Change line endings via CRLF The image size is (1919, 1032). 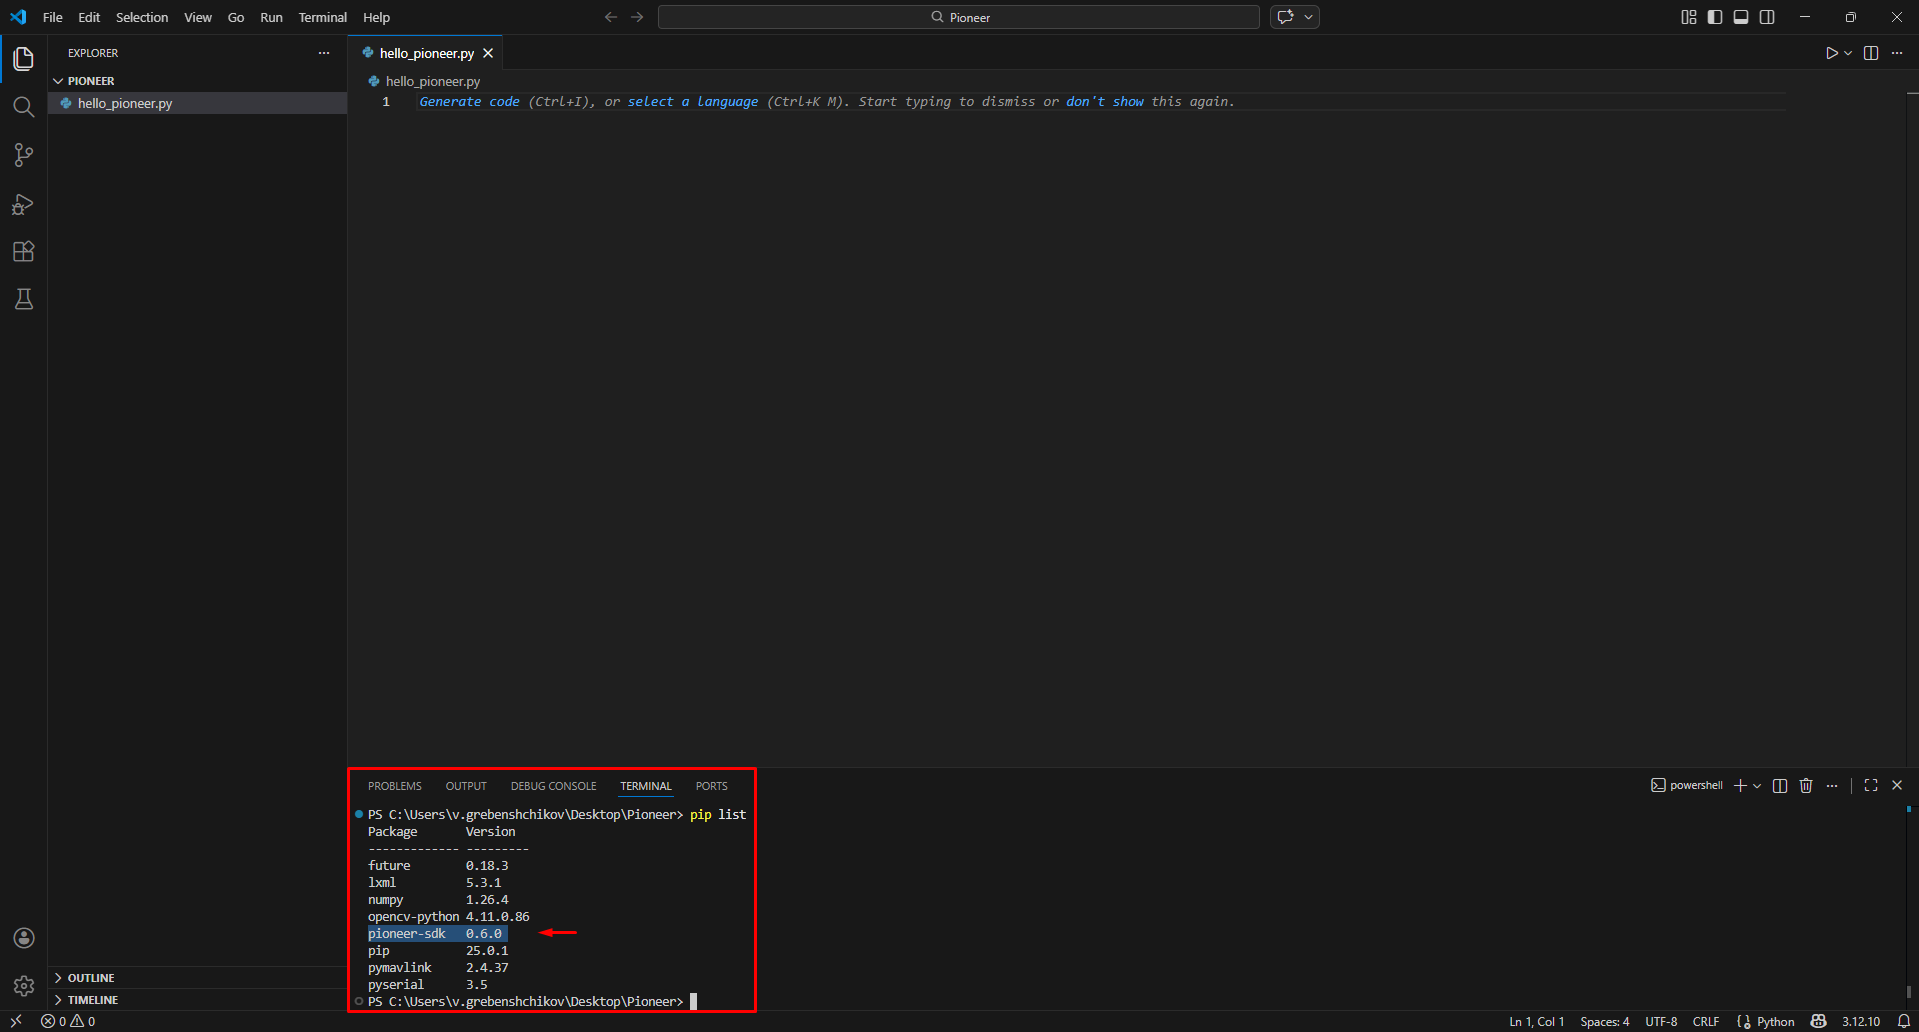pos(1706,1021)
